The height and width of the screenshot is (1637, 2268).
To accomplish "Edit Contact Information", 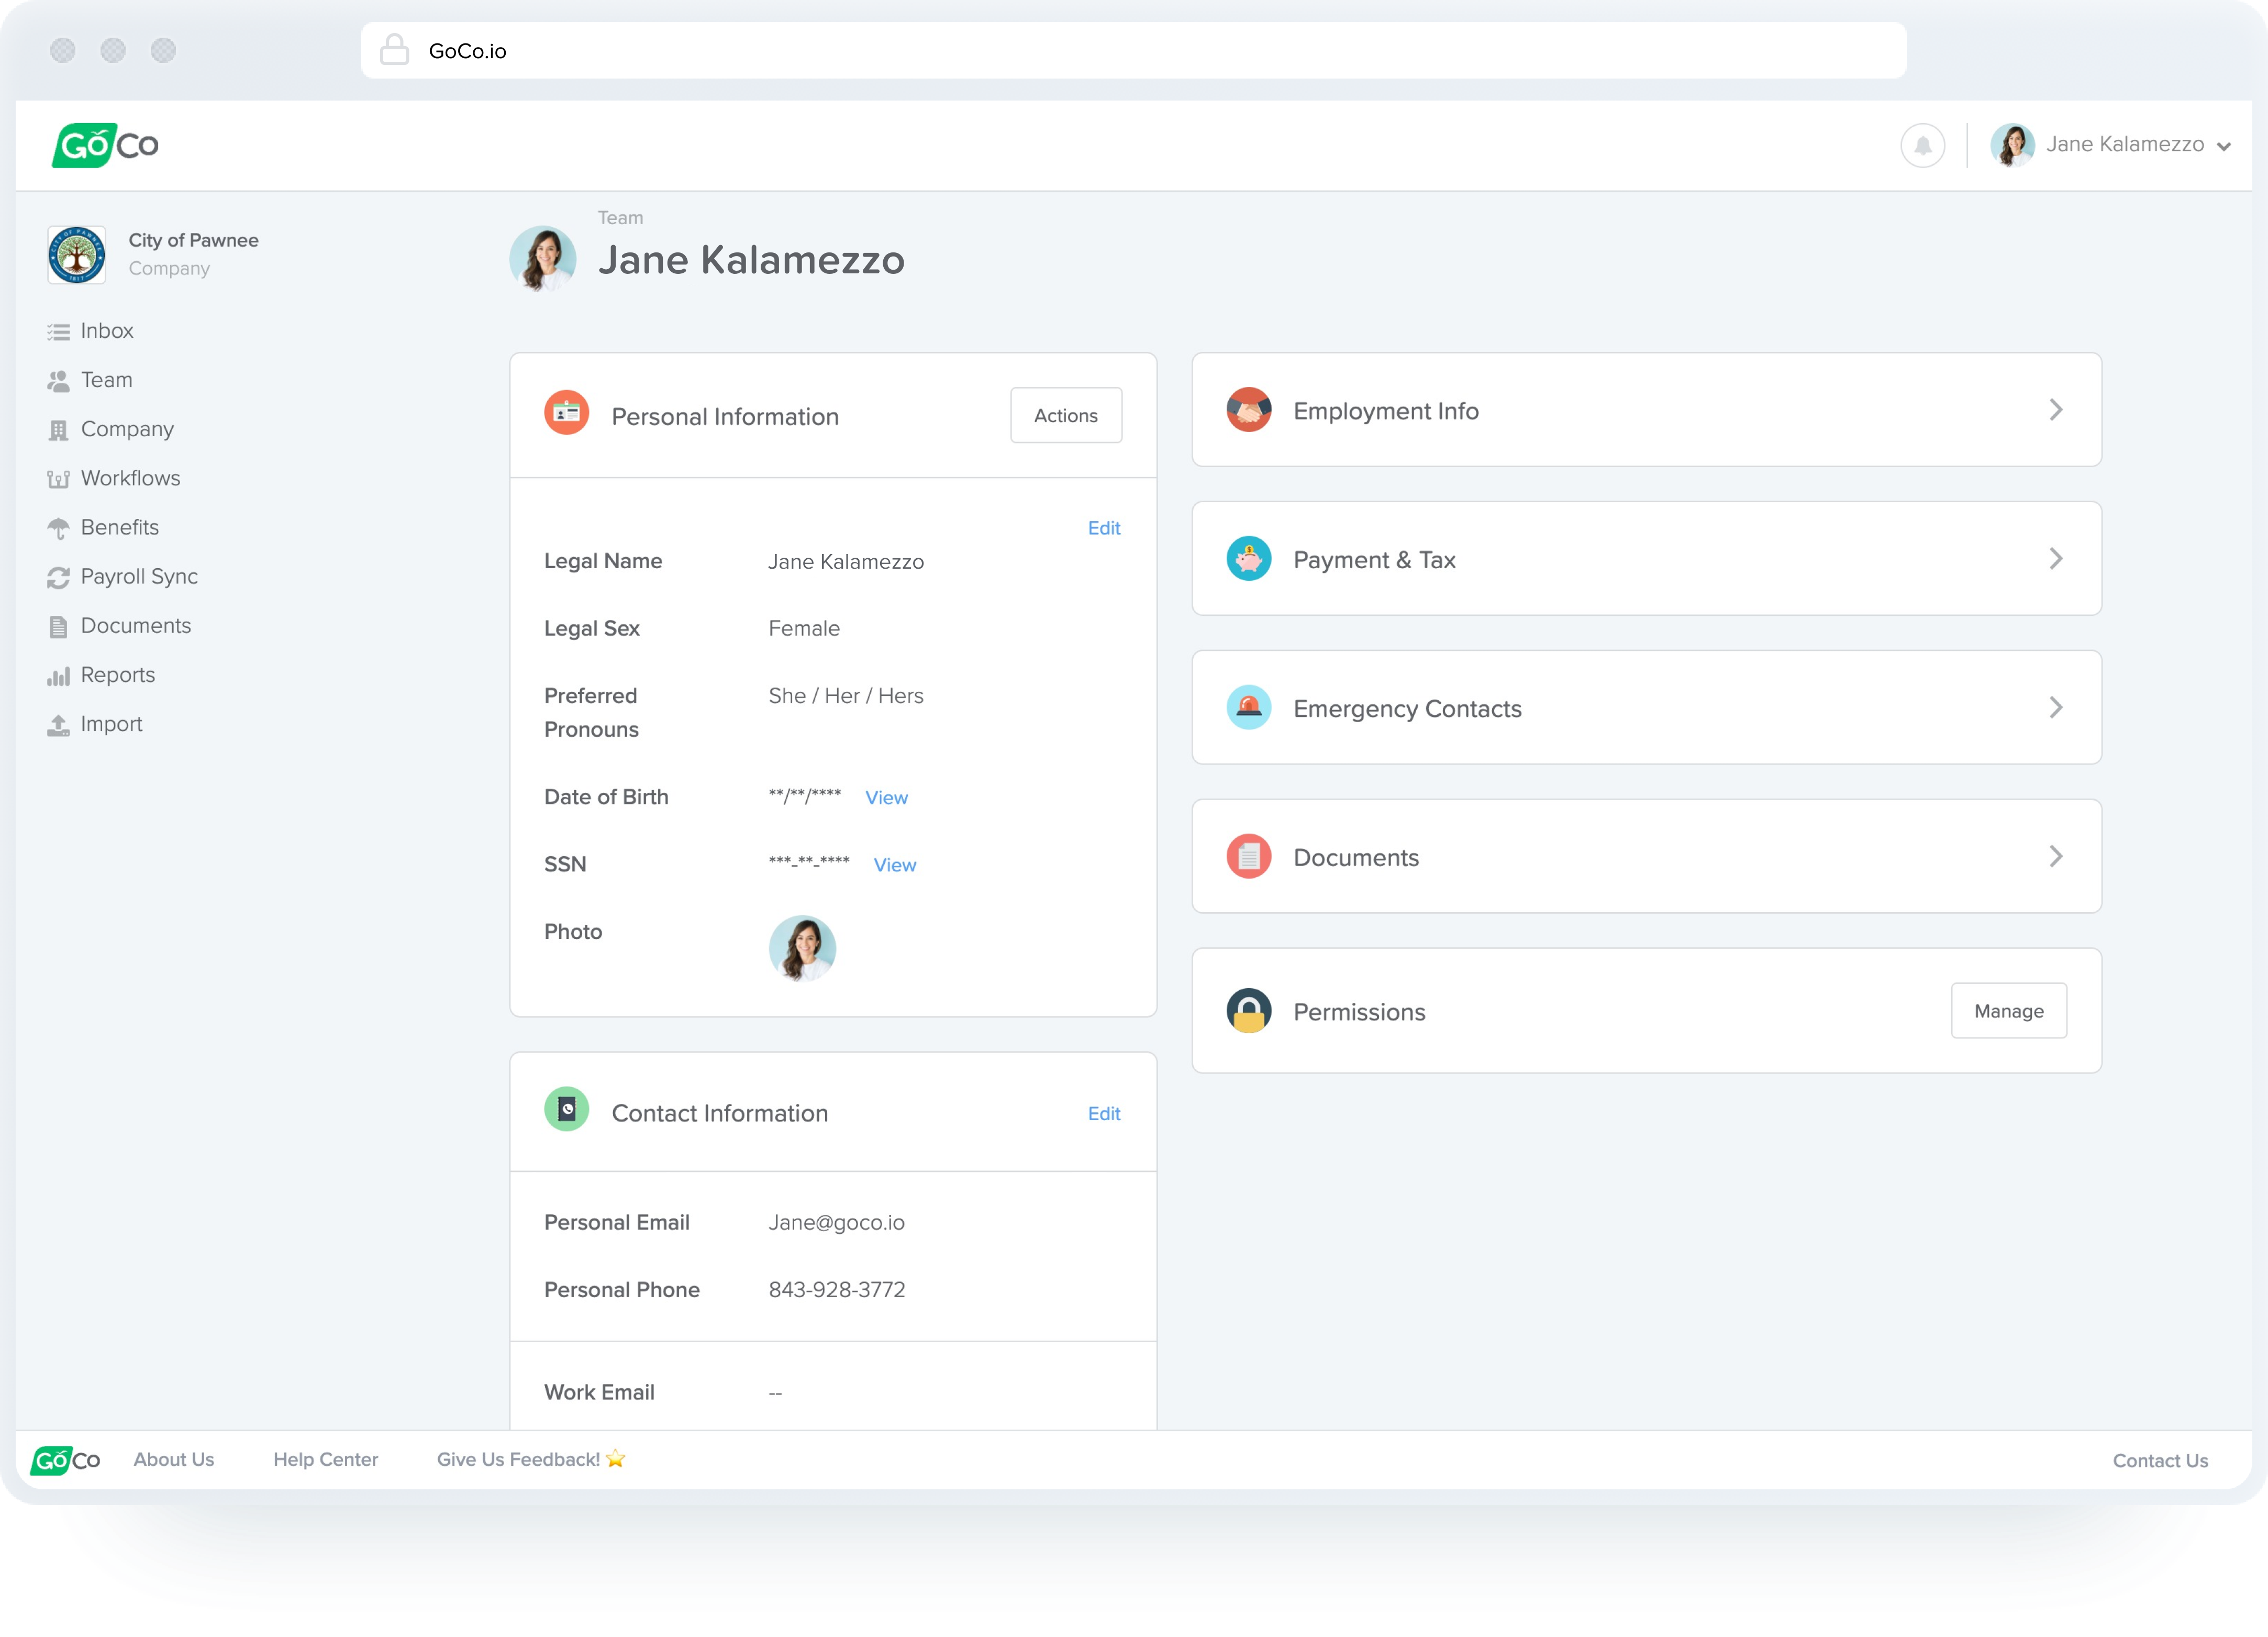I will tap(1103, 1114).
